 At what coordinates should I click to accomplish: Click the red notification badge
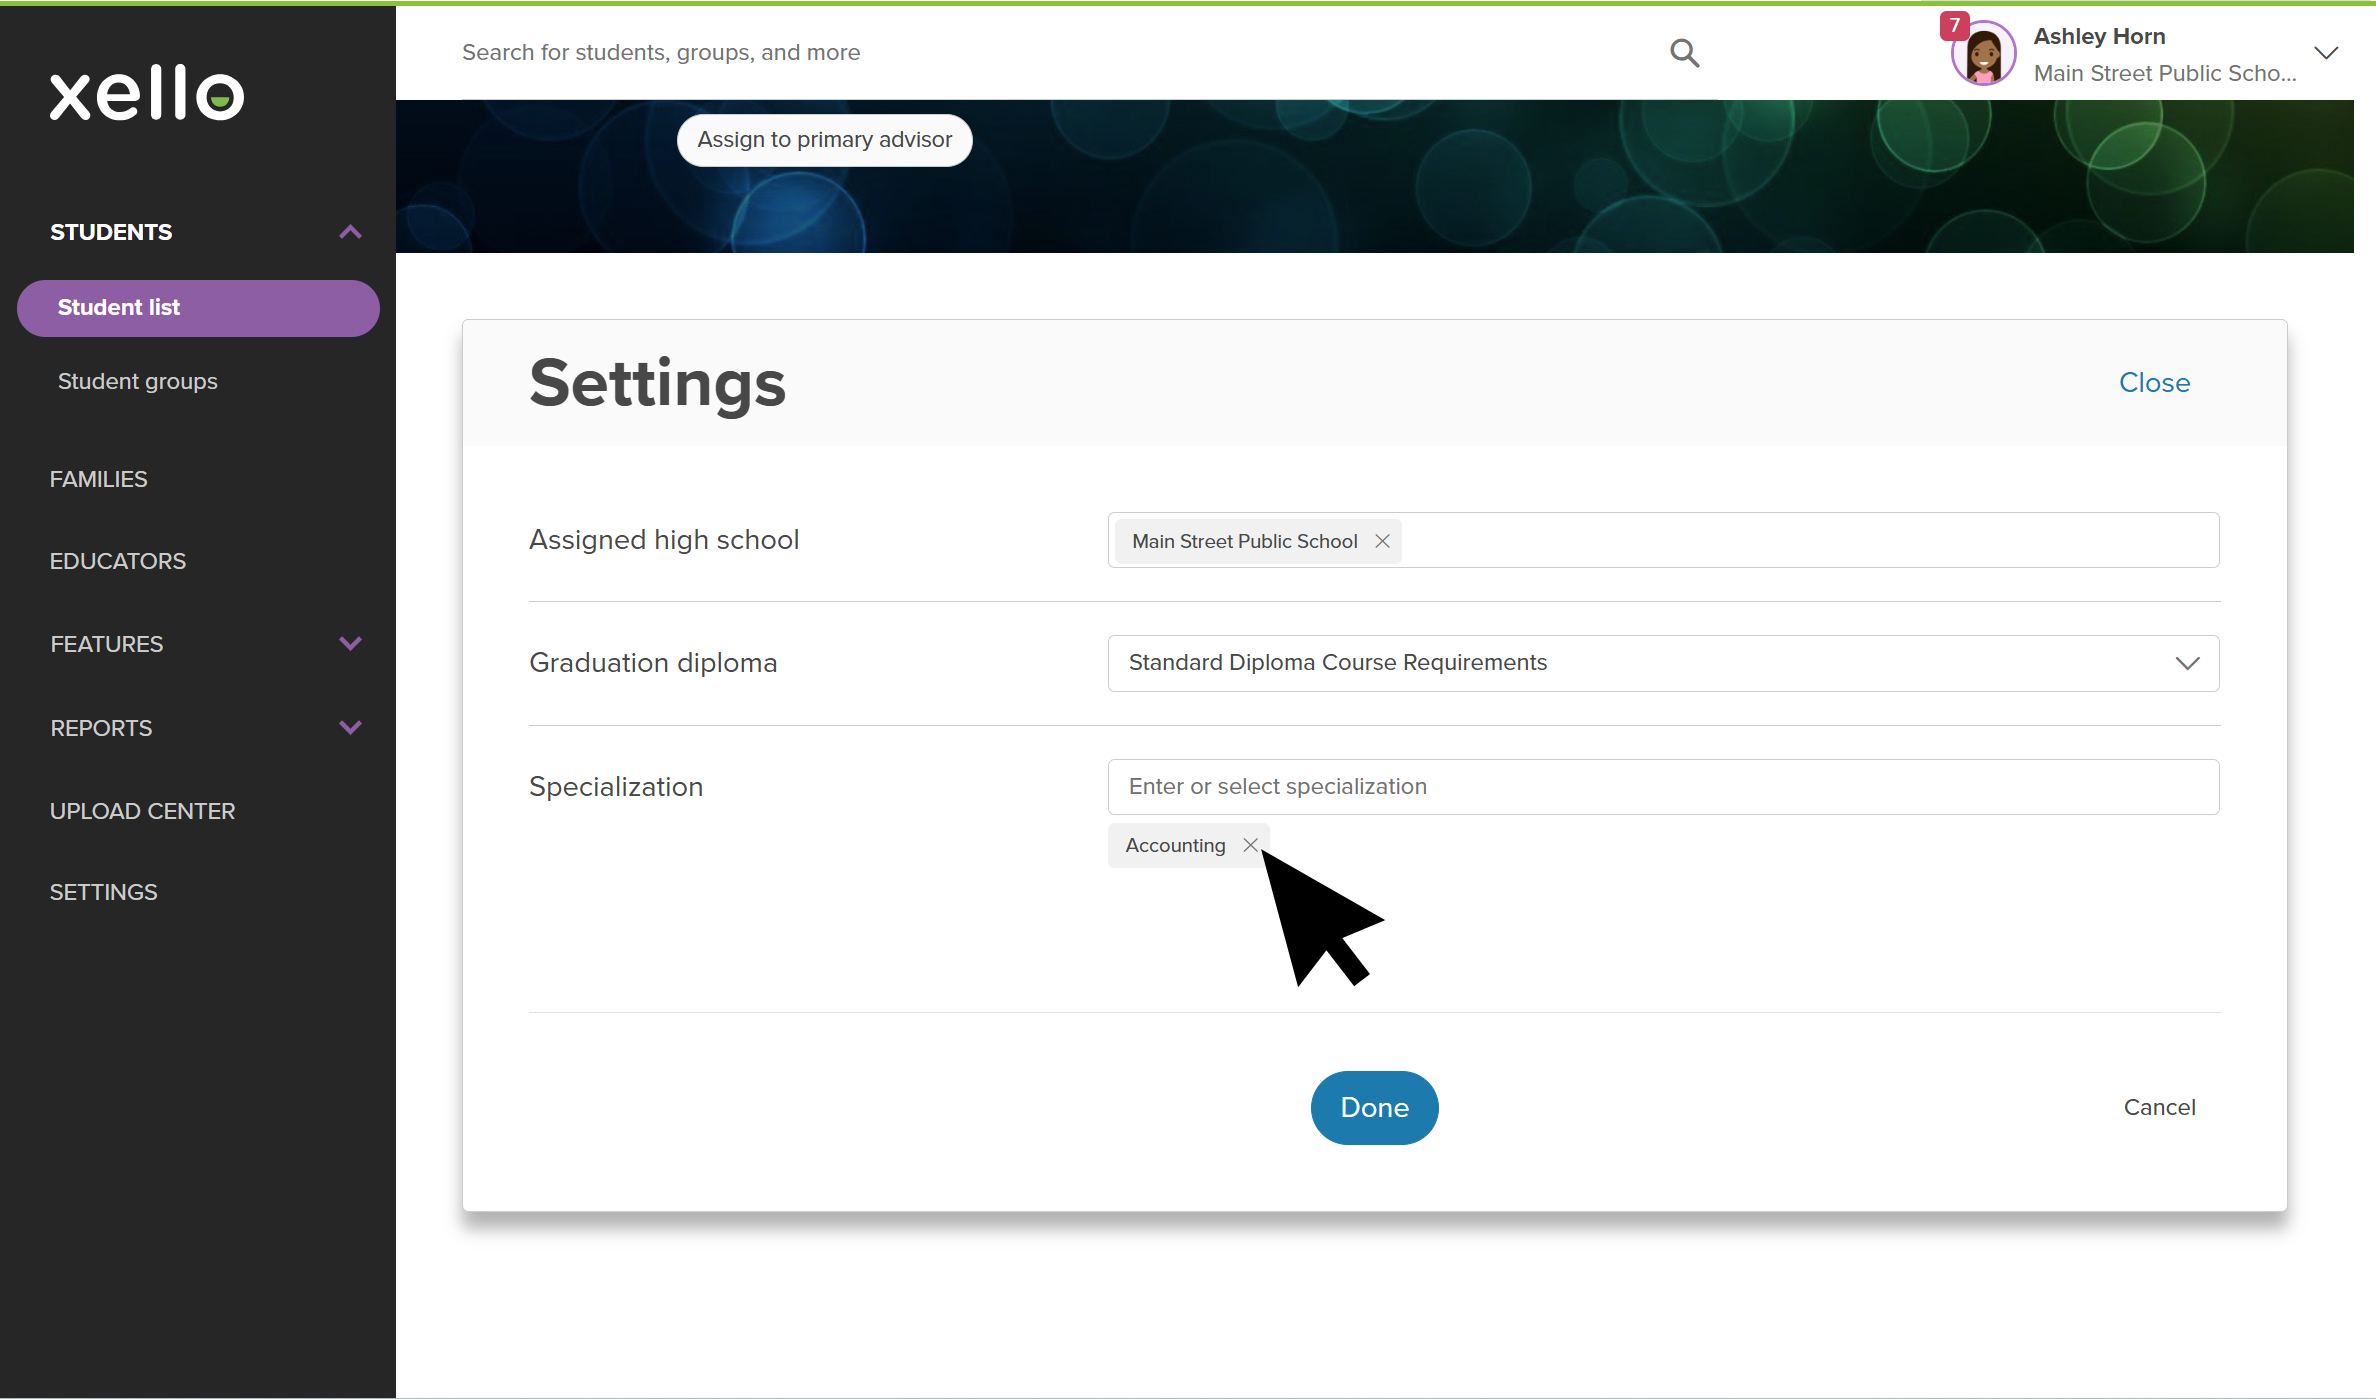(x=1954, y=25)
